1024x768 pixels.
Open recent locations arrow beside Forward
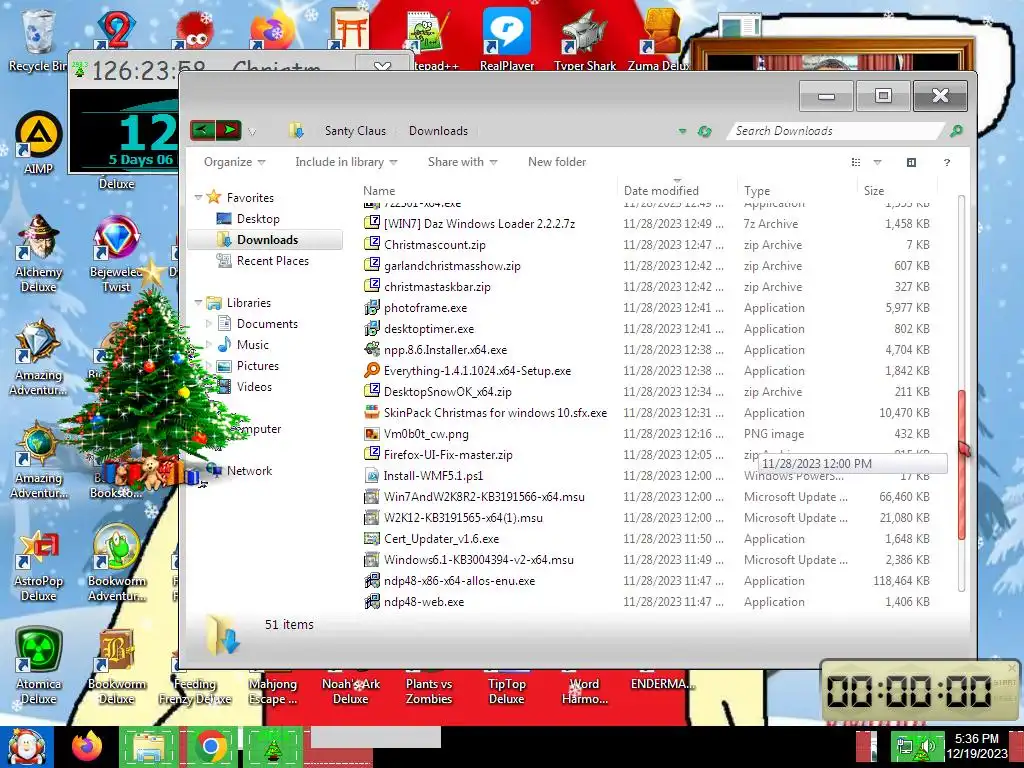coord(252,131)
